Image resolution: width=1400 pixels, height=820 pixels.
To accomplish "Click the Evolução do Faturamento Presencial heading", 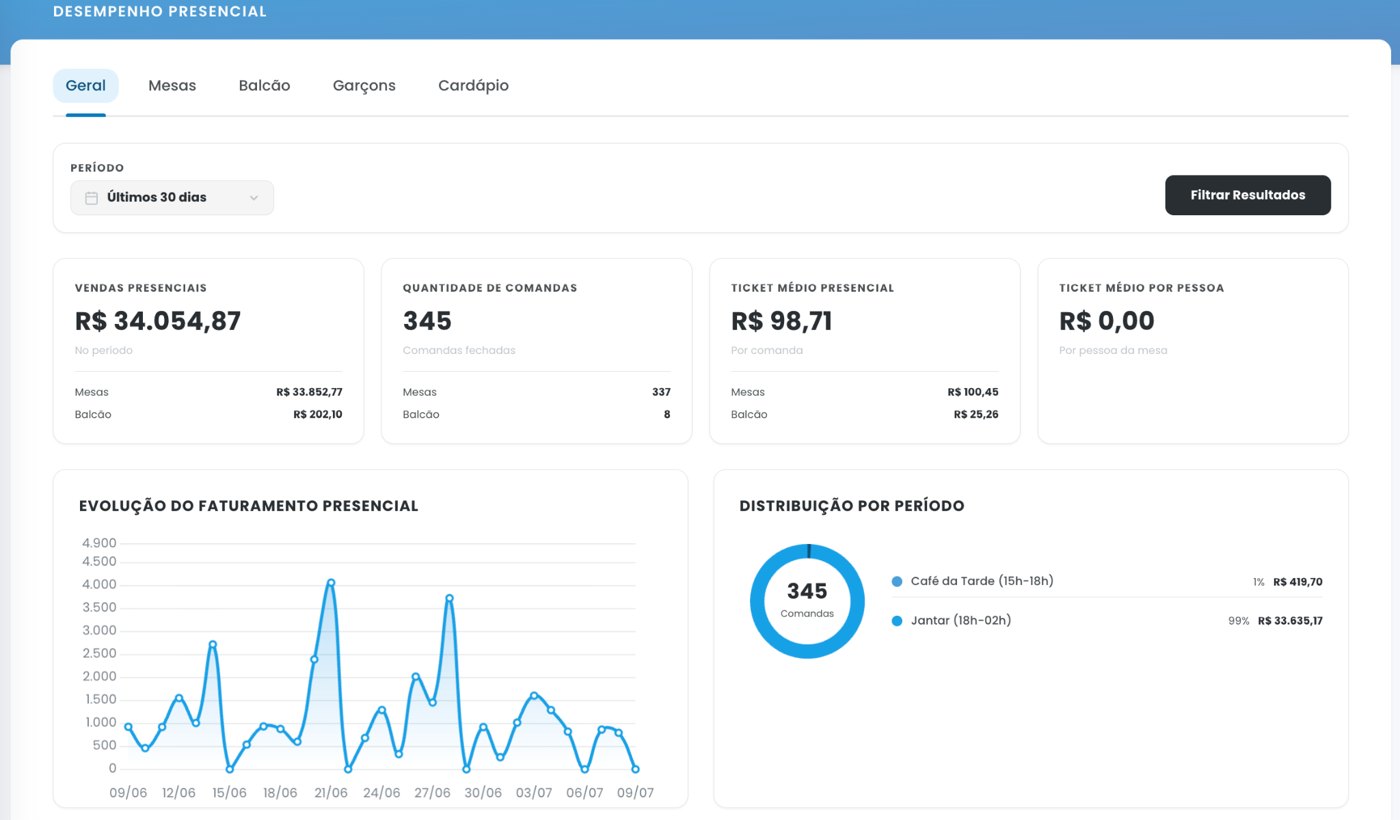I will [x=249, y=506].
